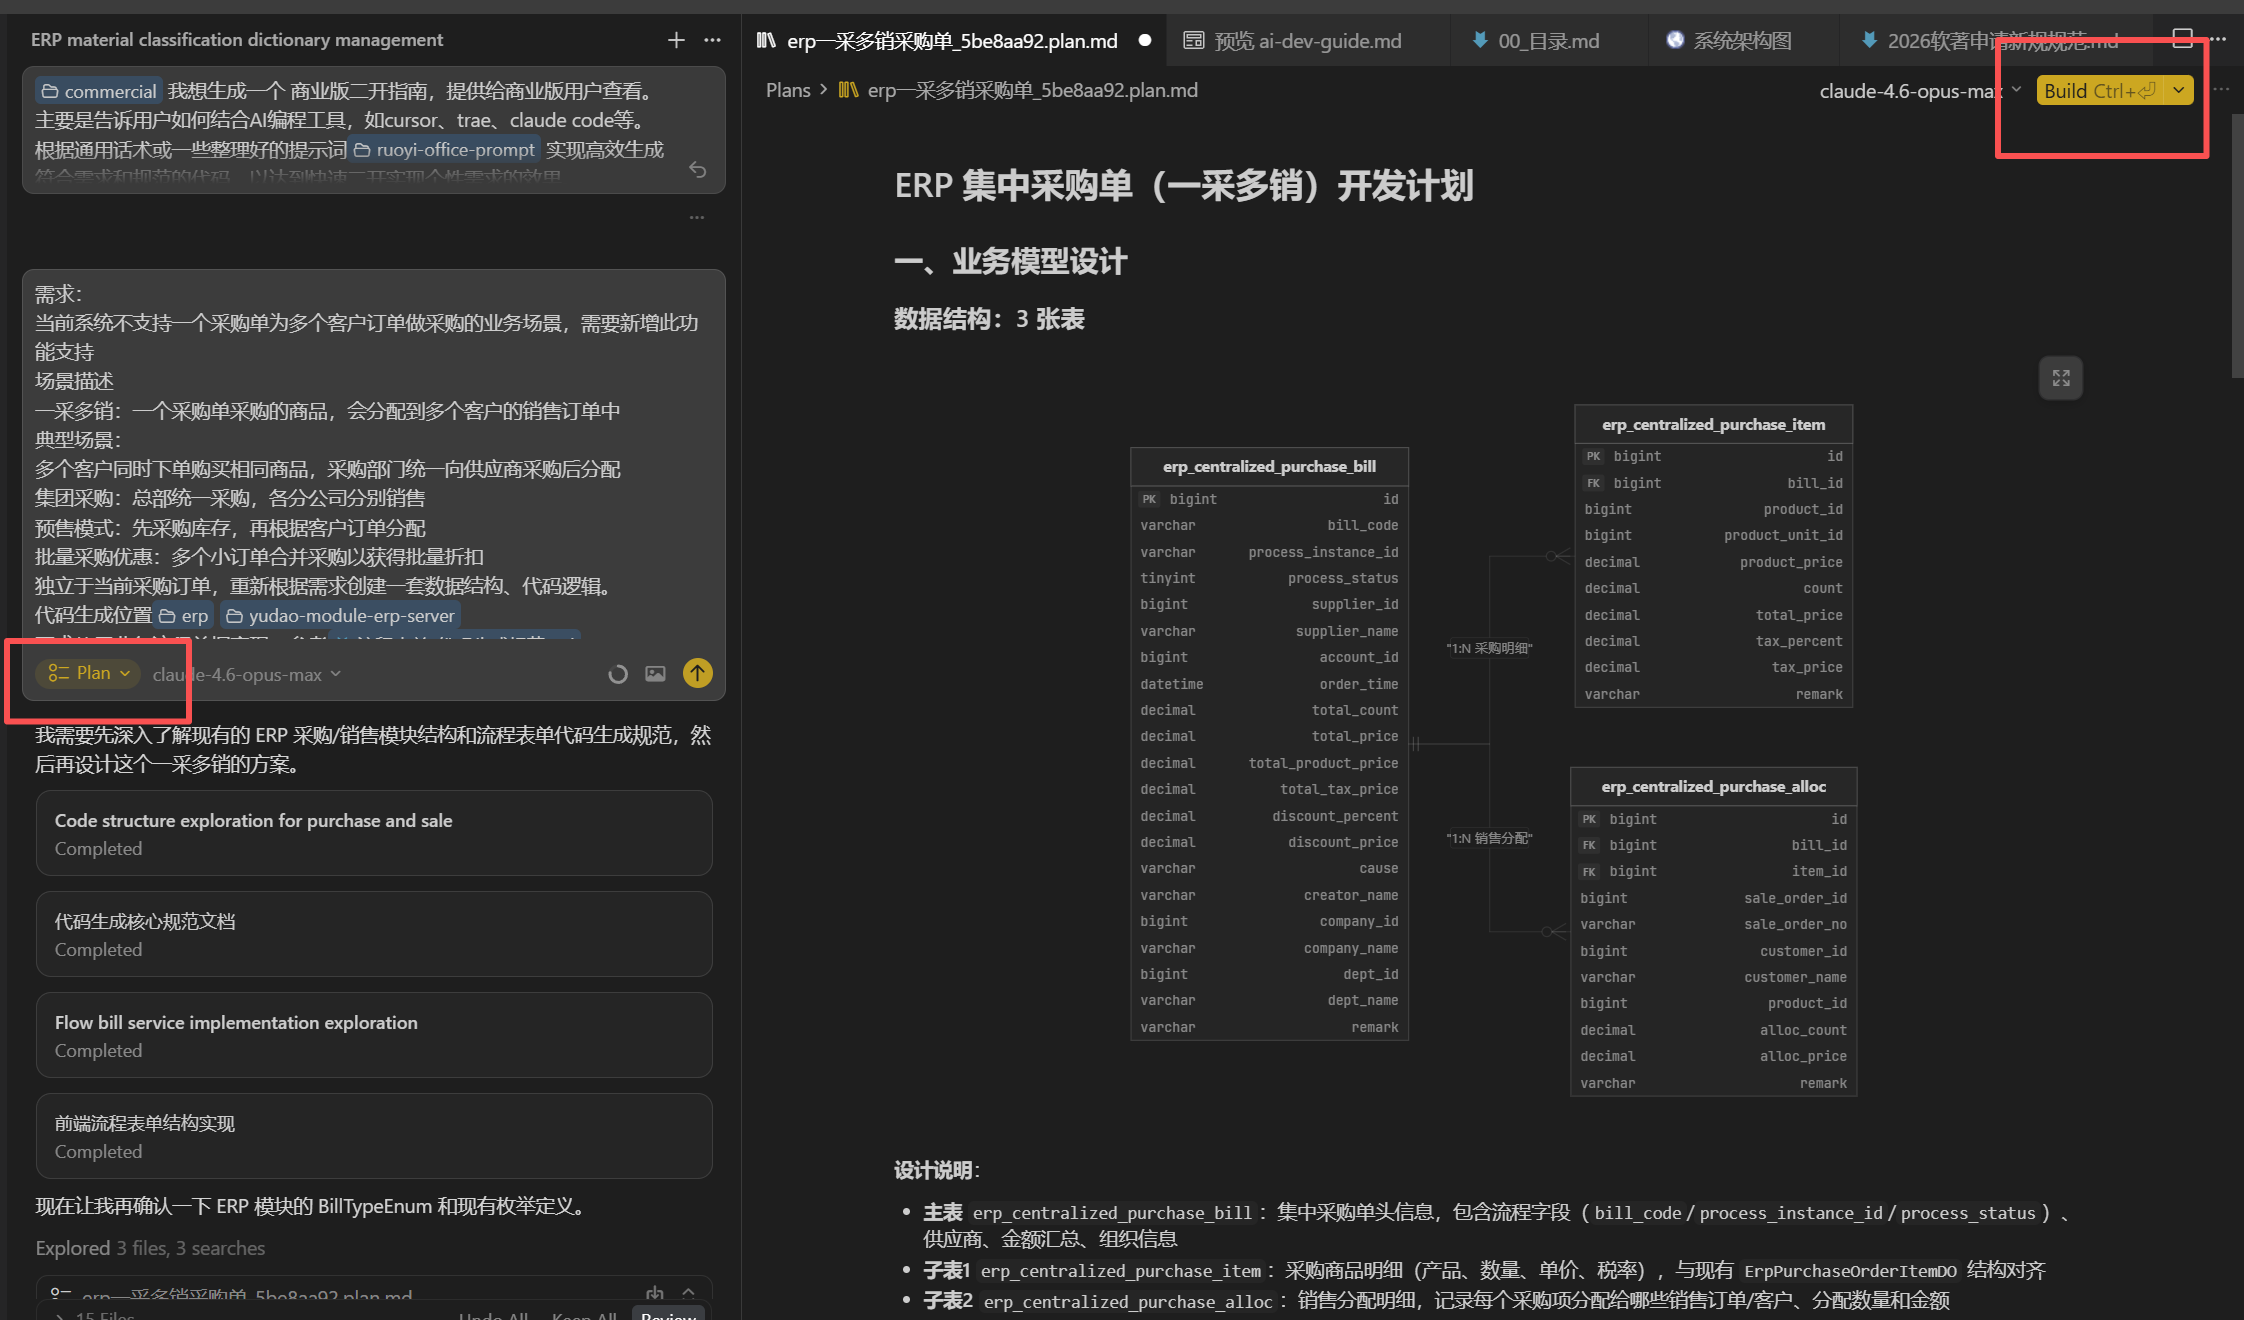Open chat panel options via the ellipsis icon

point(712,40)
